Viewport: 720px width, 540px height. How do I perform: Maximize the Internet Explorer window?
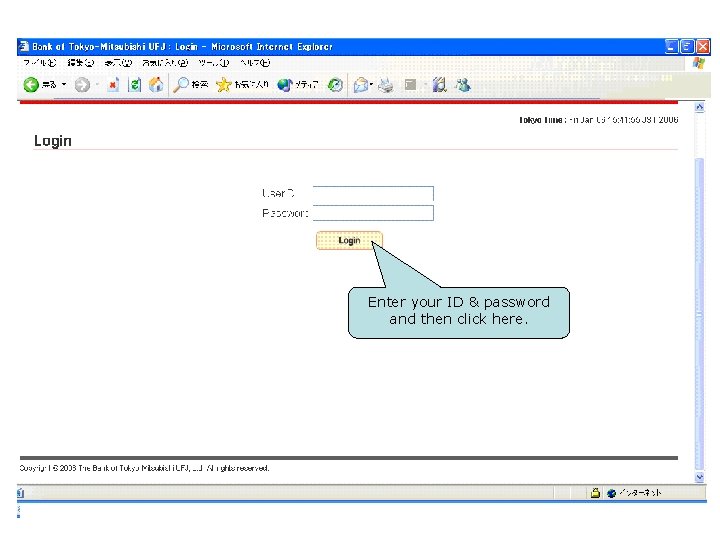(x=687, y=46)
